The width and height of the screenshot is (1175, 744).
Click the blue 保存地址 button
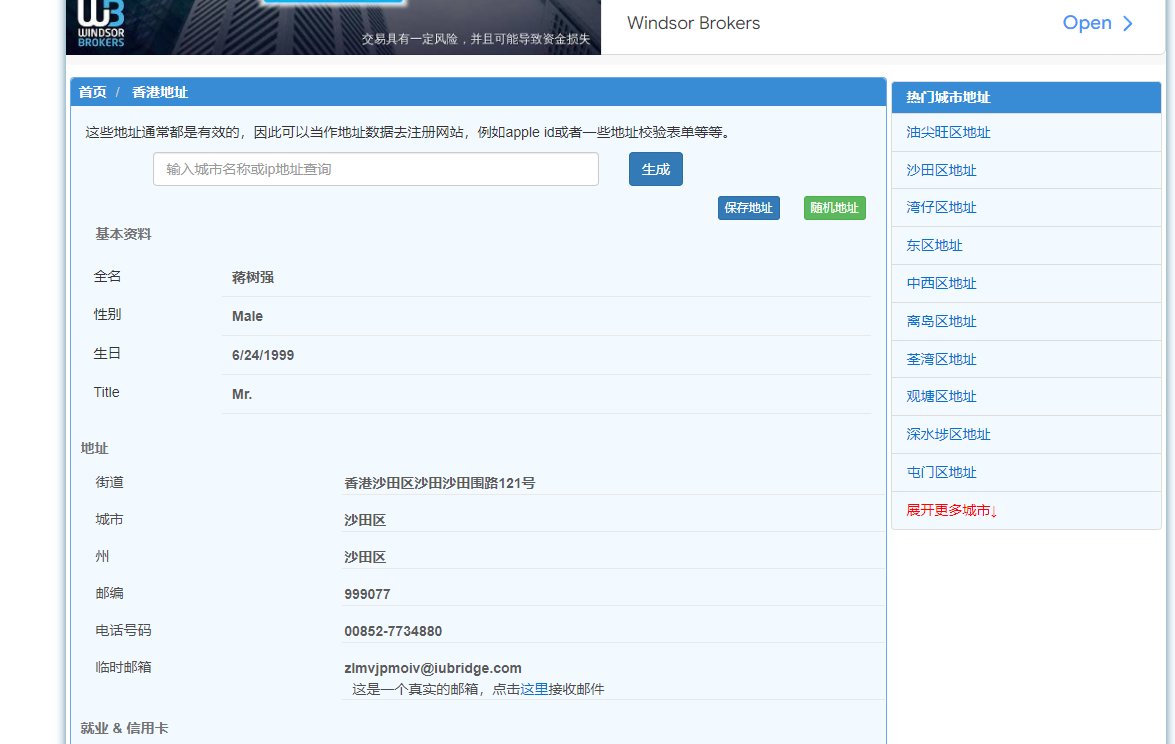tap(748, 208)
